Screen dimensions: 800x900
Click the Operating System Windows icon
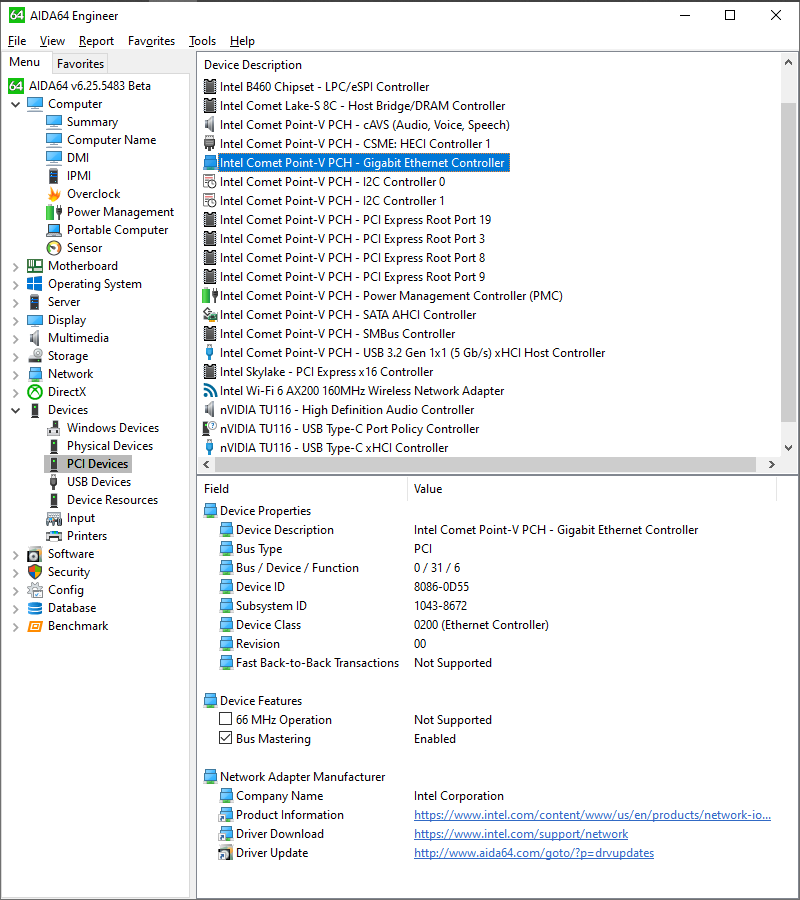[35, 284]
